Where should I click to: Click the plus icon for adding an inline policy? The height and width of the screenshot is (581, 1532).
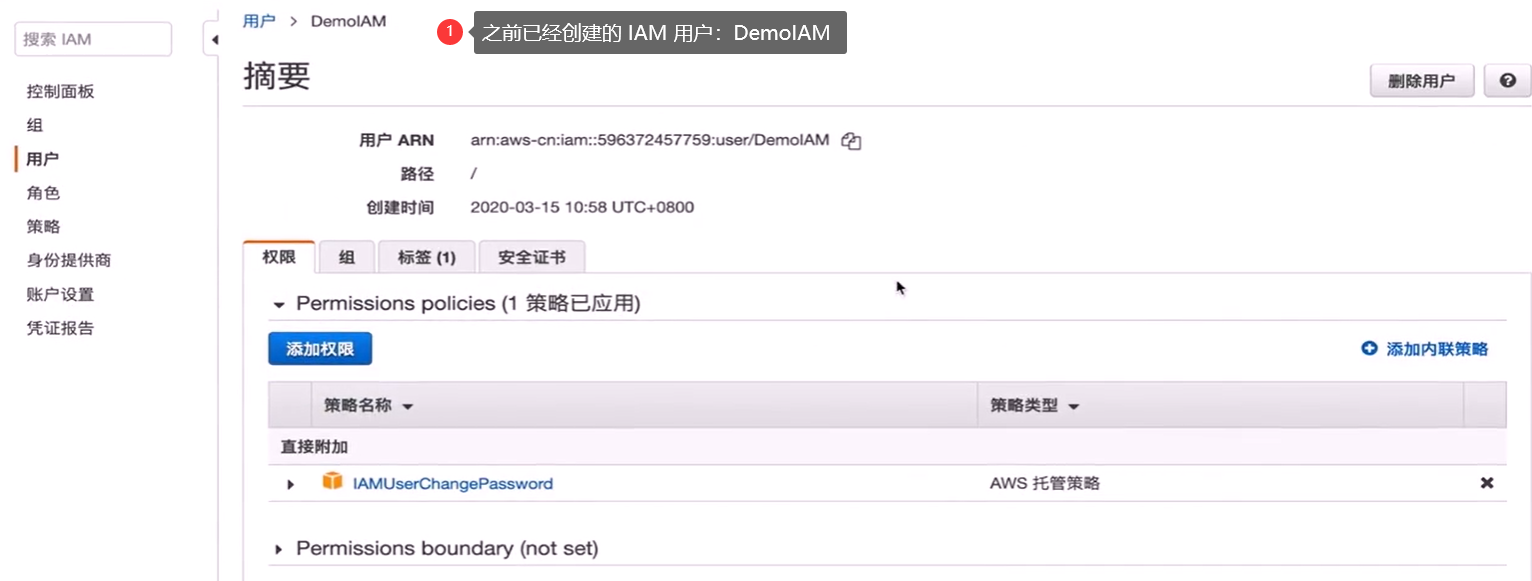click(1369, 349)
